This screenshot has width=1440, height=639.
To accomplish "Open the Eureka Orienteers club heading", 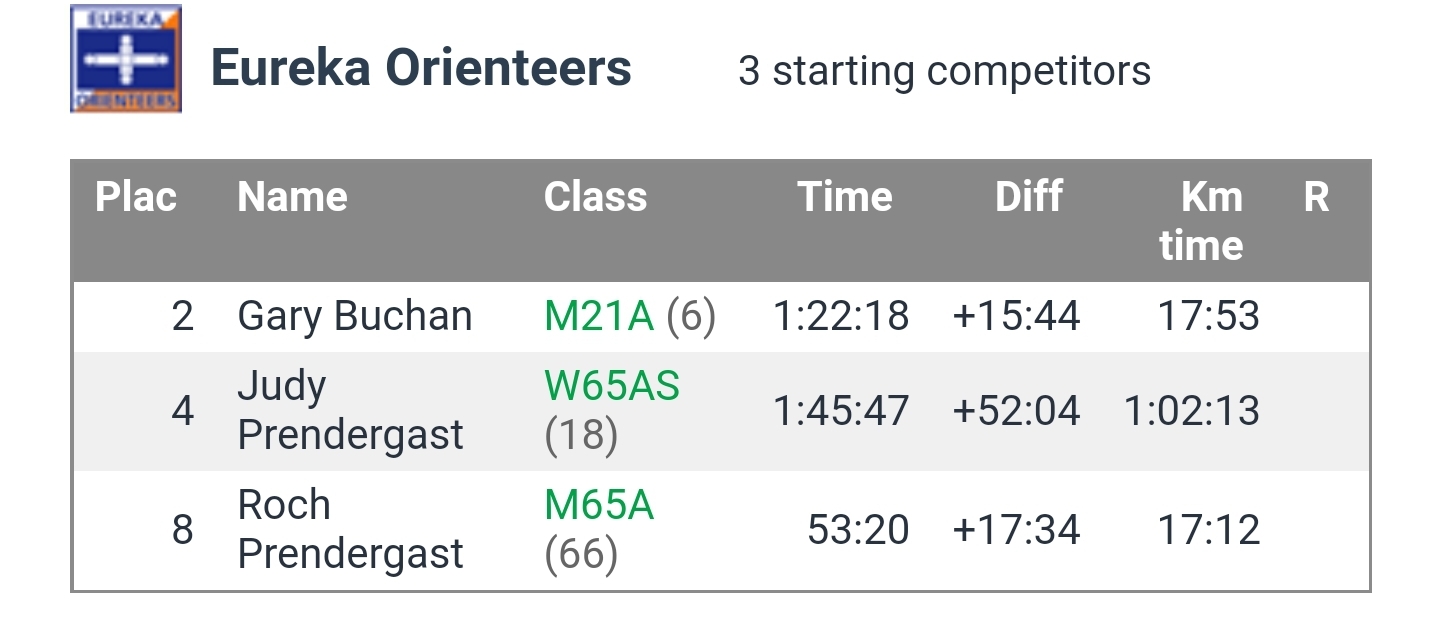I will 421,69.
